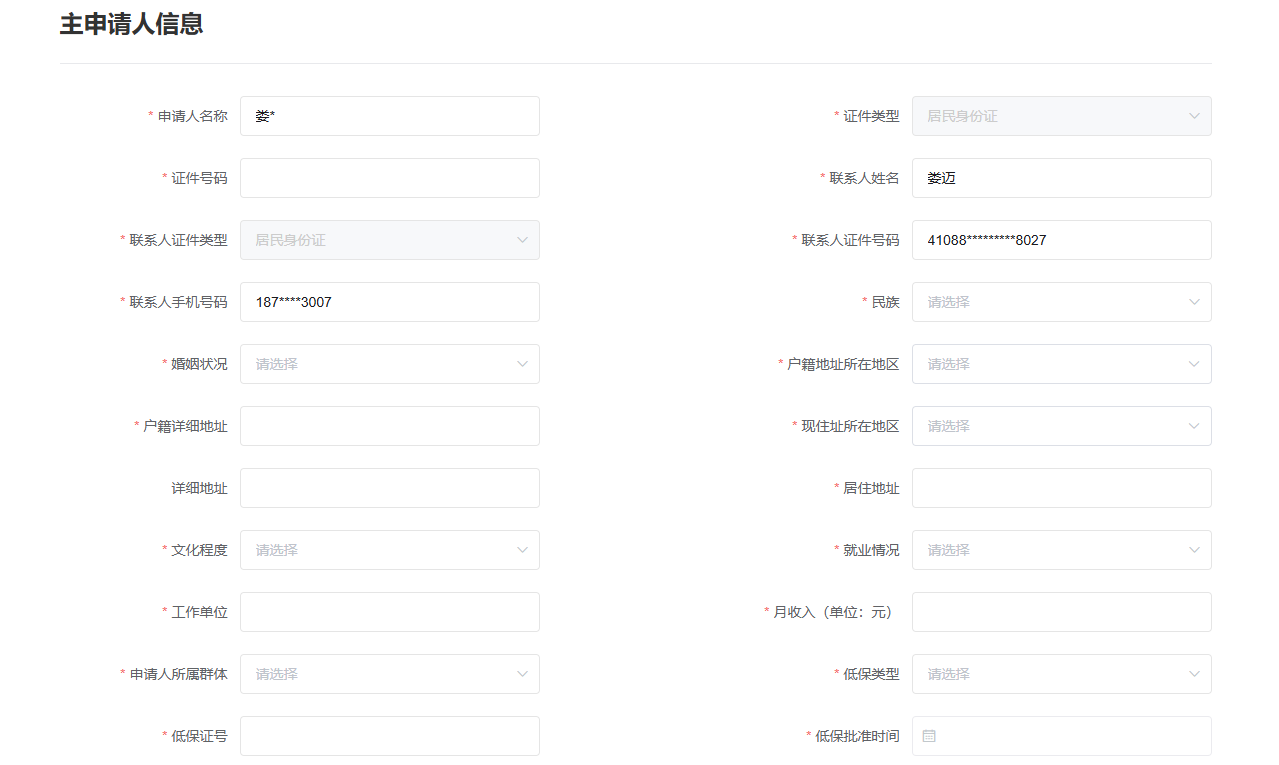Click the chevron arrow of 就业情况 select
Image resolution: width=1279 pixels, height=765 pixels.
point(1194,550)
